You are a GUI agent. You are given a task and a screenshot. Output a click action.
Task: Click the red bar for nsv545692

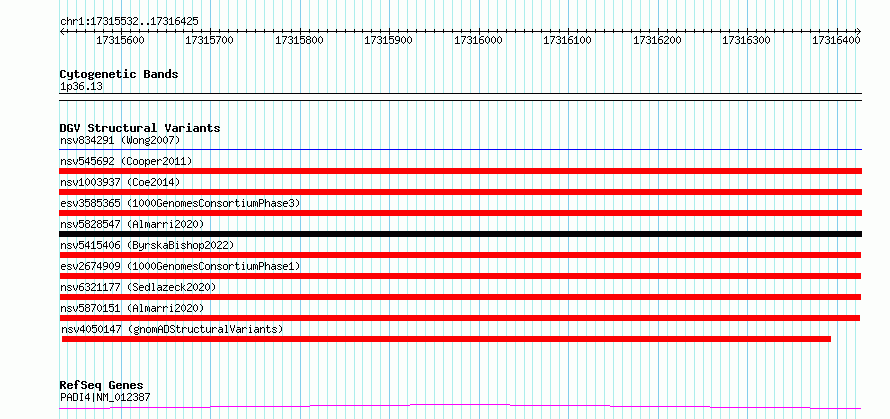(x=460, y=171)
